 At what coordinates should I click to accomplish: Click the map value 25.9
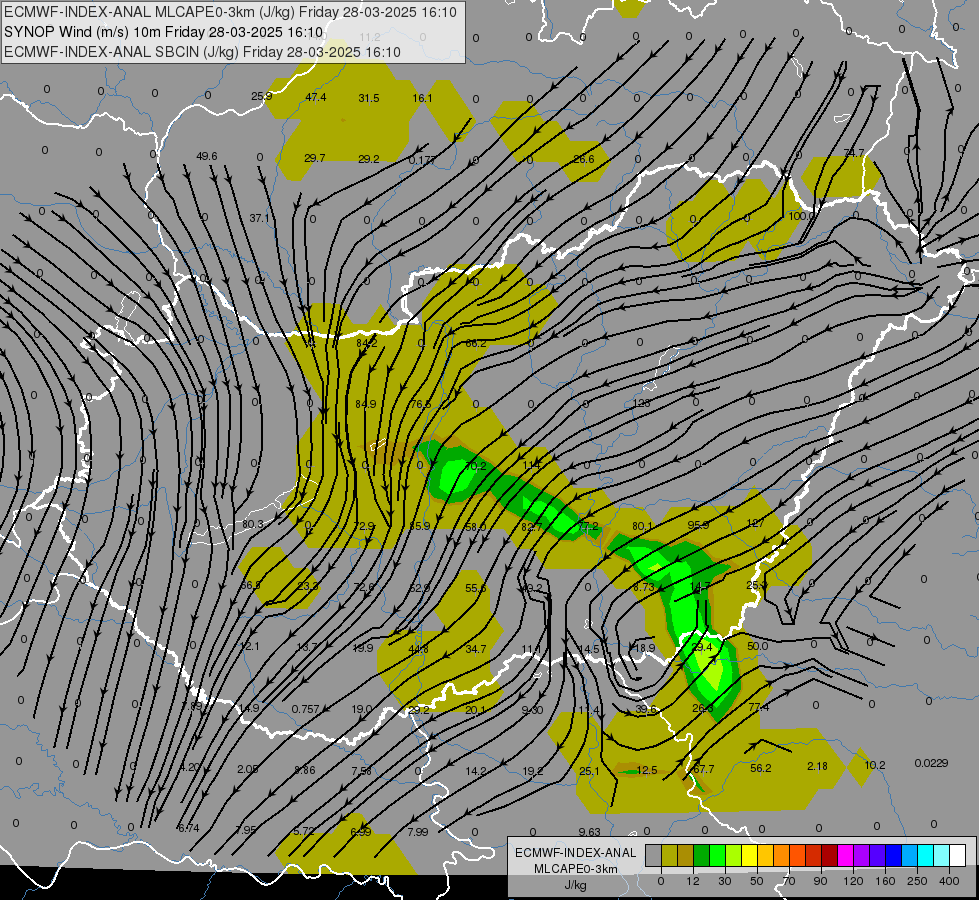[x=262, y=96]
